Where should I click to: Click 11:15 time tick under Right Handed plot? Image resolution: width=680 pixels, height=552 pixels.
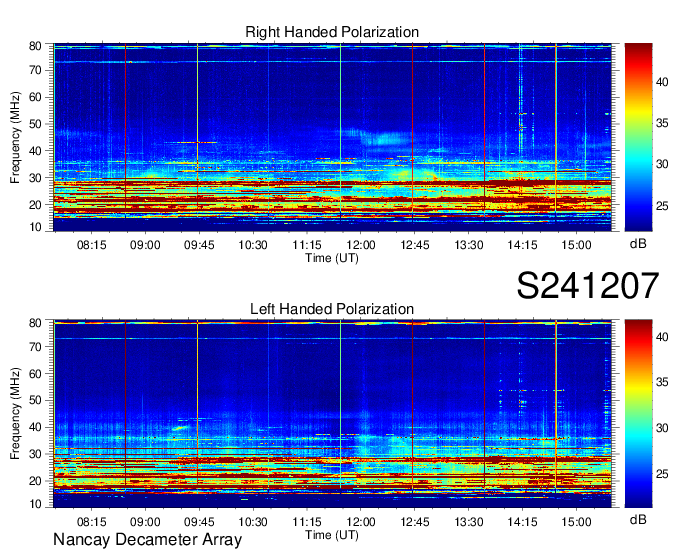click(x=307, y=245)
